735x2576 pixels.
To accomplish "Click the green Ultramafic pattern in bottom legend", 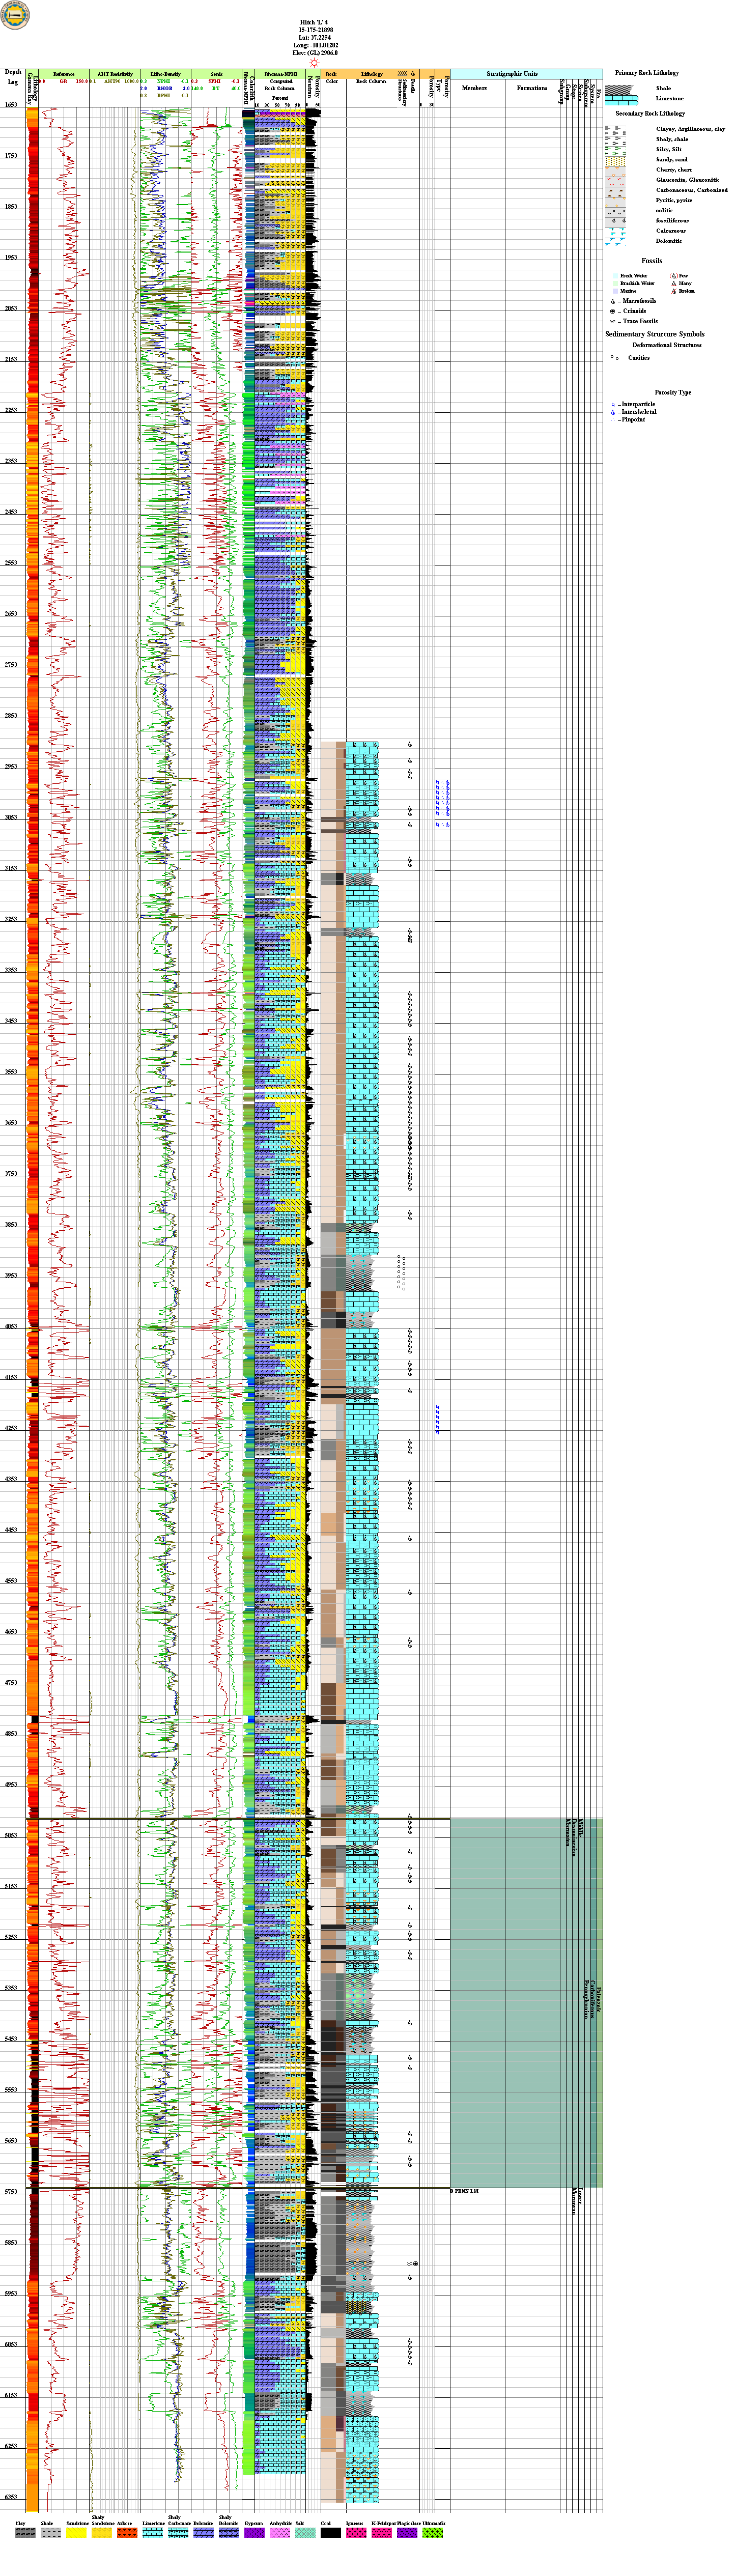I will point(432,2533).
